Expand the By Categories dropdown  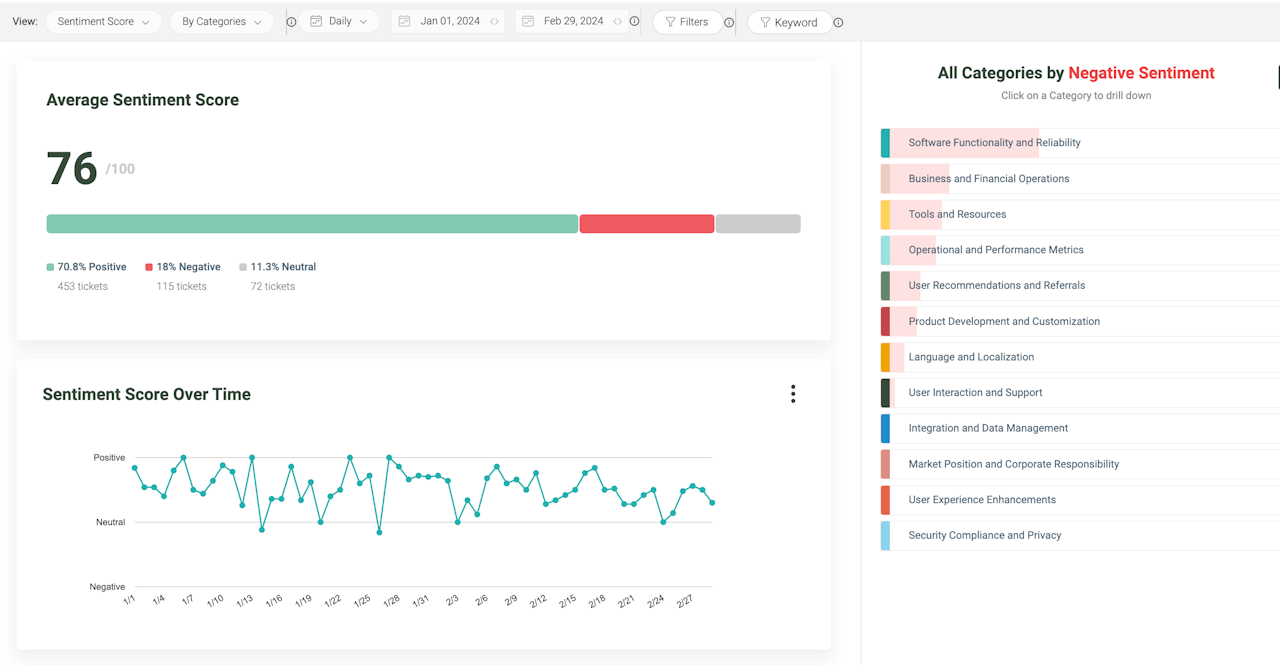click(222, 22)
